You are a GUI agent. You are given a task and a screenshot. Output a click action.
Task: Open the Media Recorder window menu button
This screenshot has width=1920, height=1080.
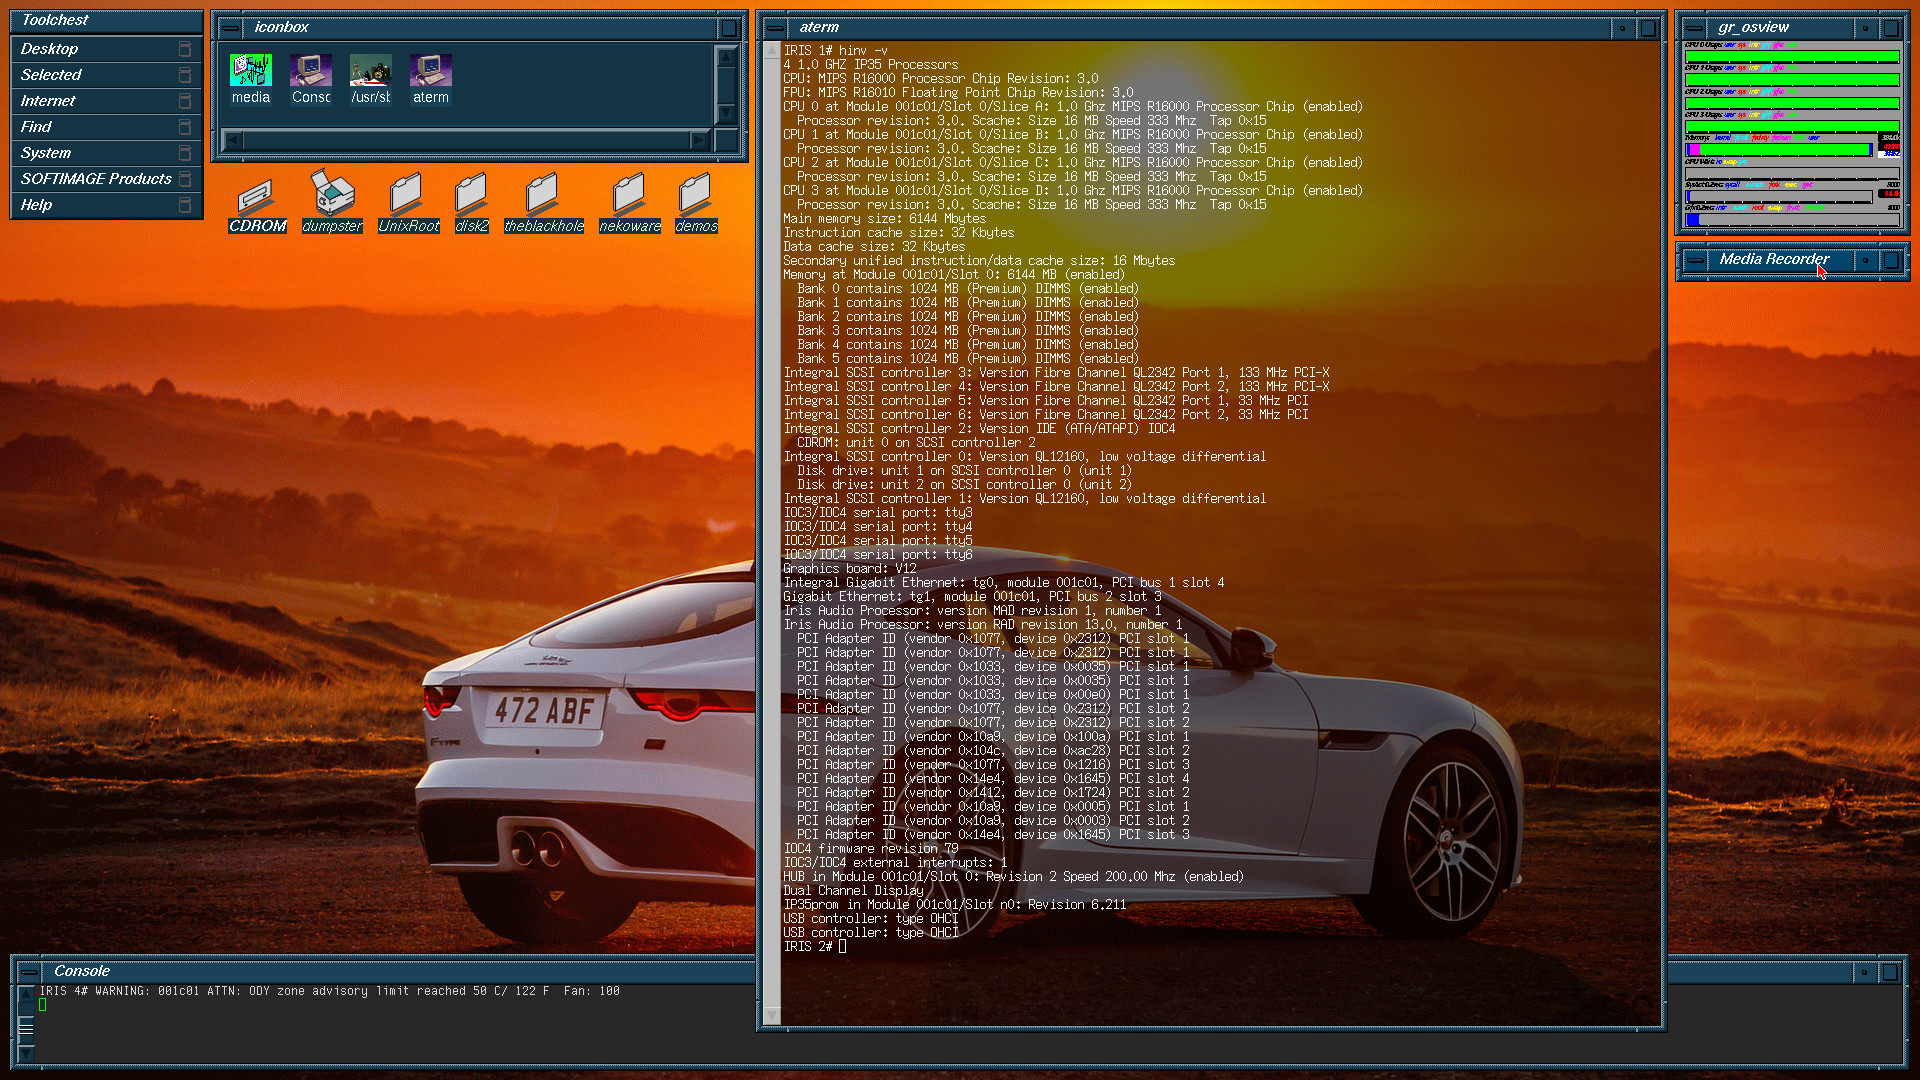pos(1694,260)
